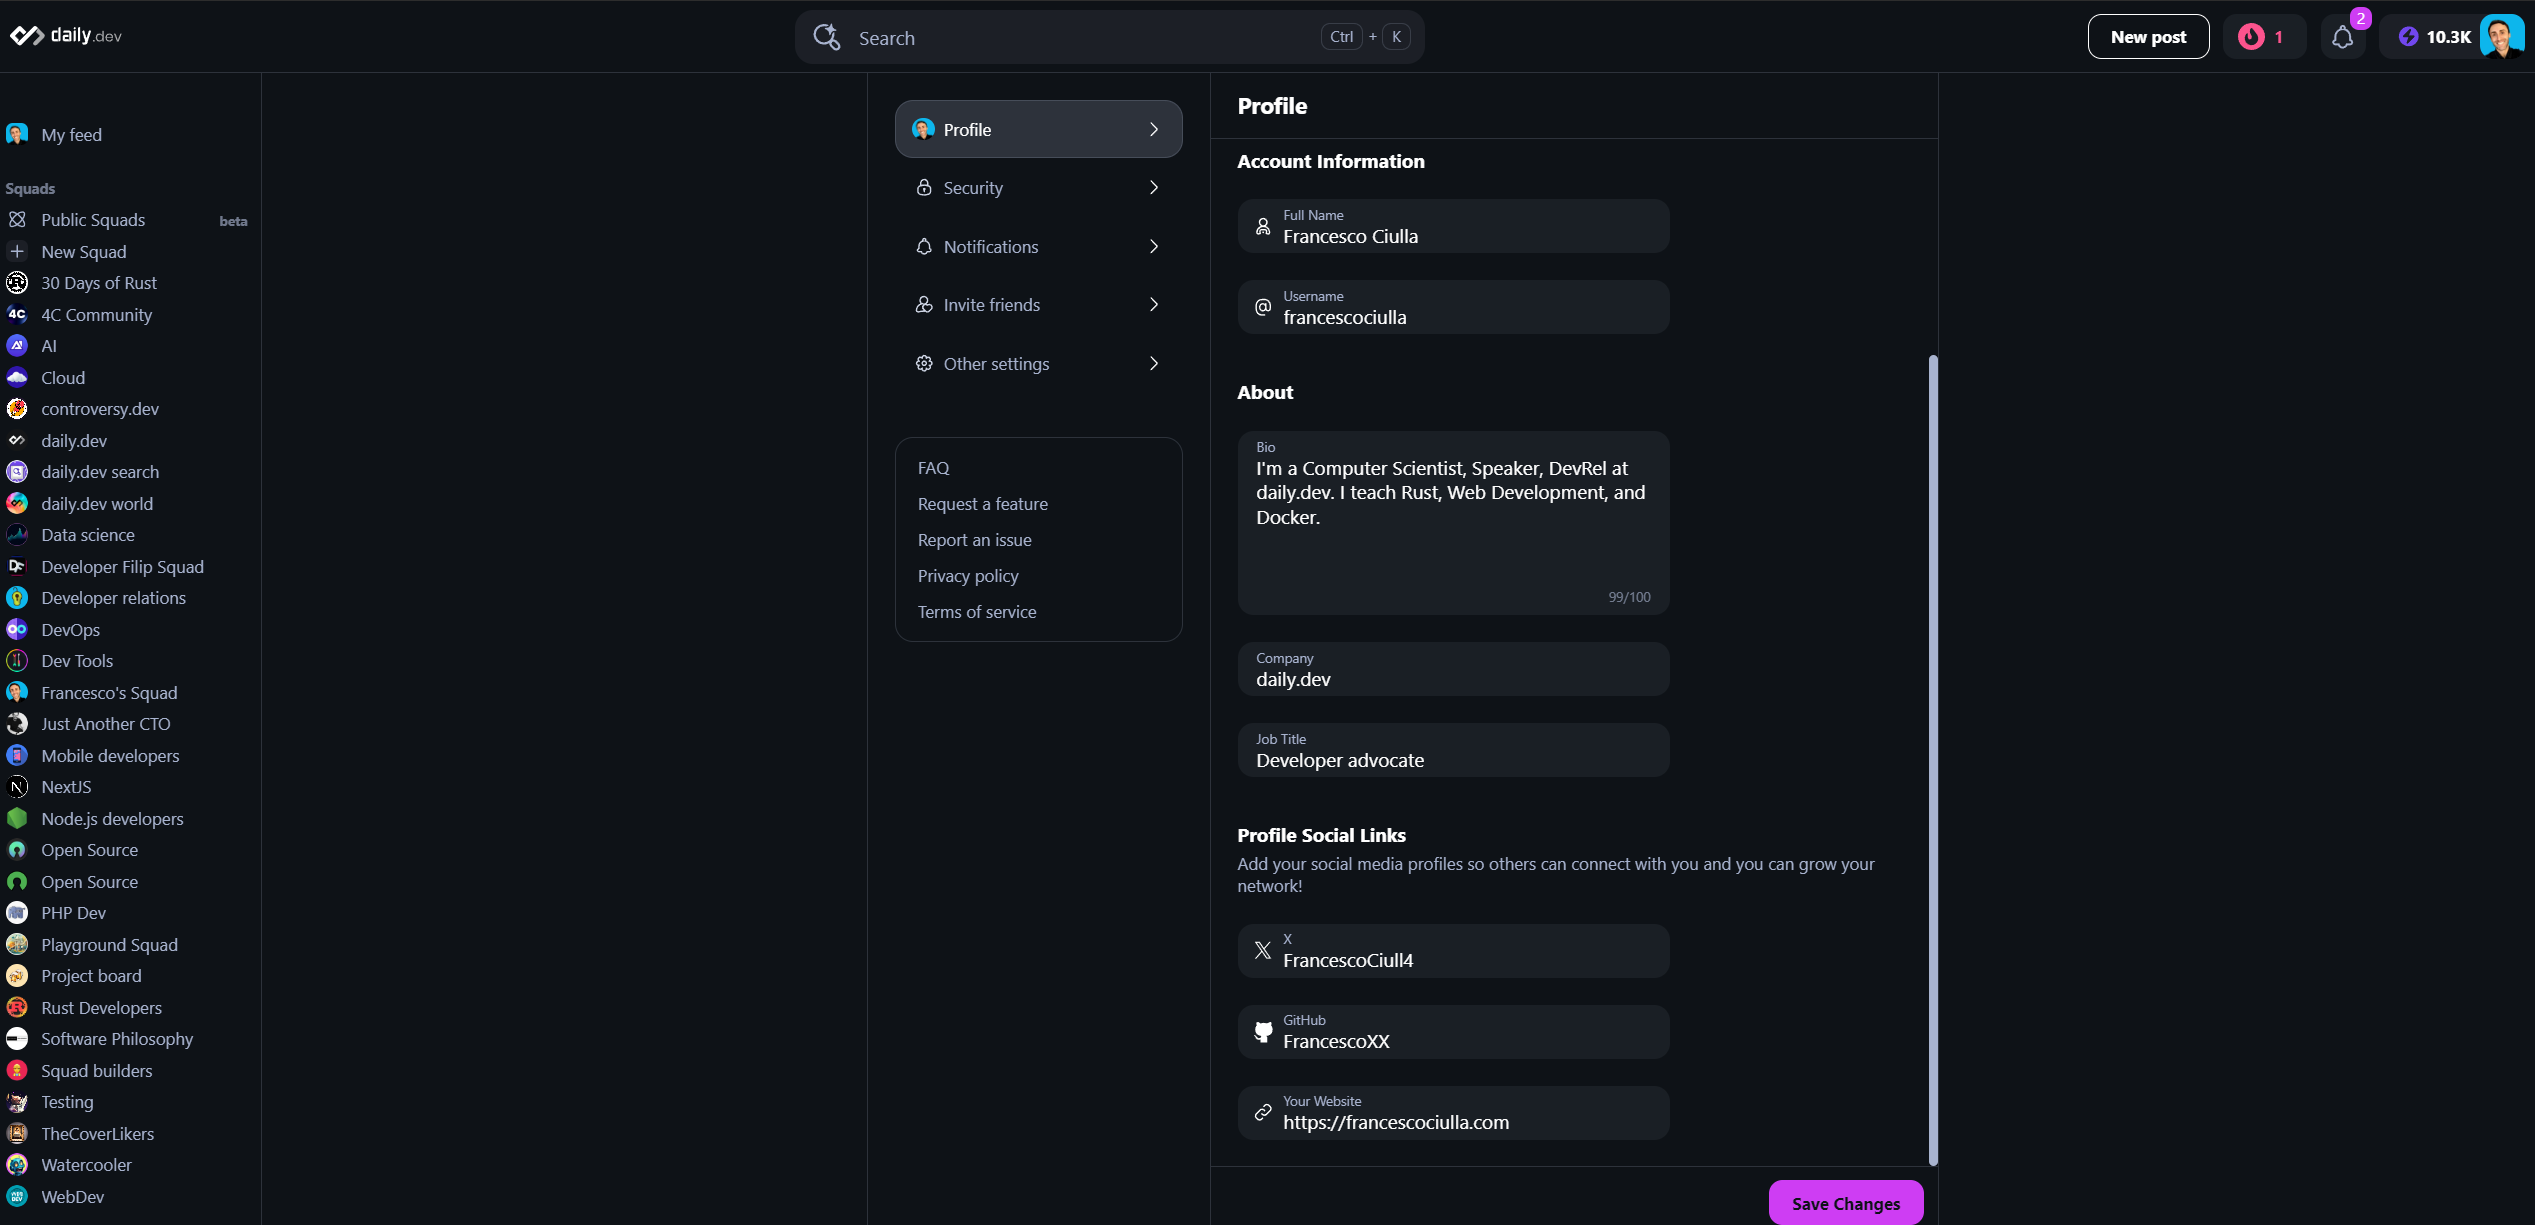Image resolution: width=2535 pixels, height=1225 pixels.
Task: Edit the X handle field
Action: [1453, 951]
